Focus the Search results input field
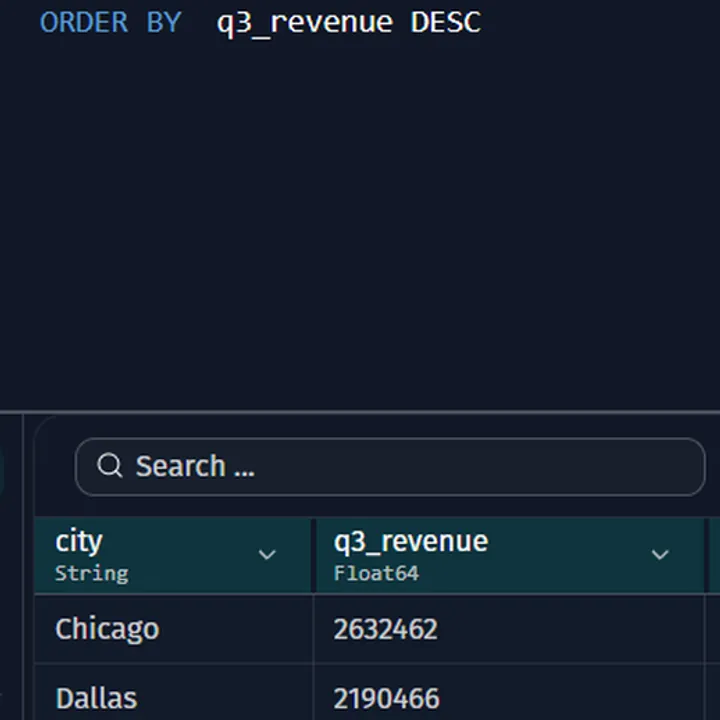 pos(390,467)
